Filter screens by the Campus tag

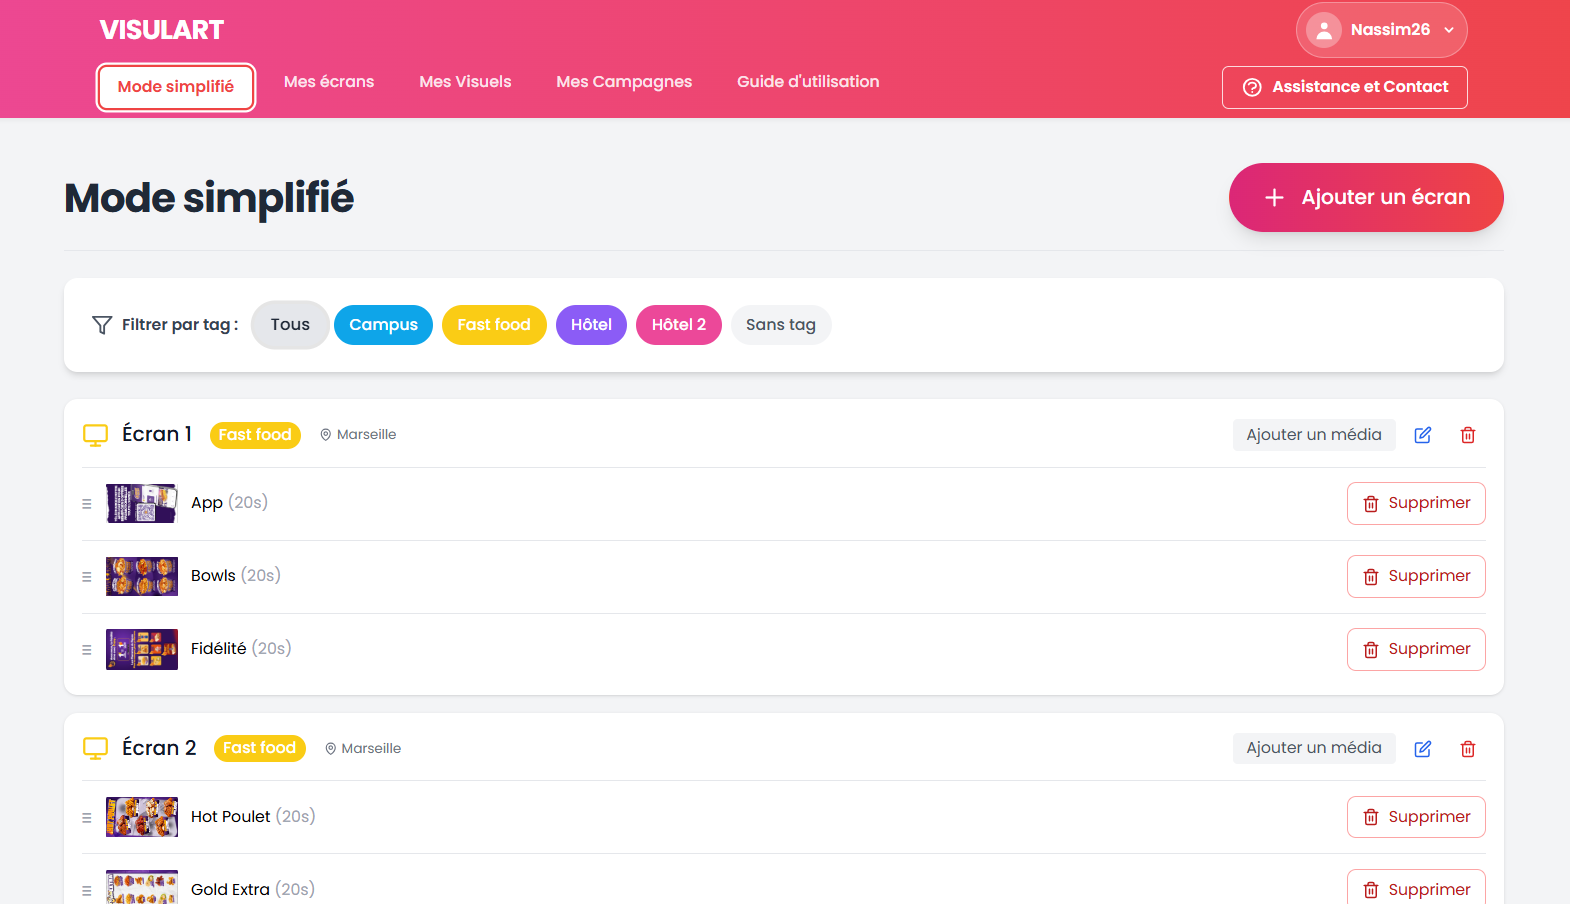pyautogui.click(x=383, y=325)
